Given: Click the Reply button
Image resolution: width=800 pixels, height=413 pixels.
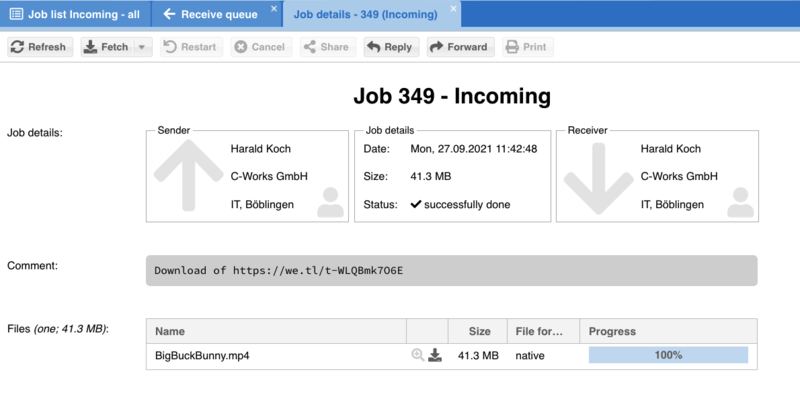Looking at the screenshot, I should [389, 47].
